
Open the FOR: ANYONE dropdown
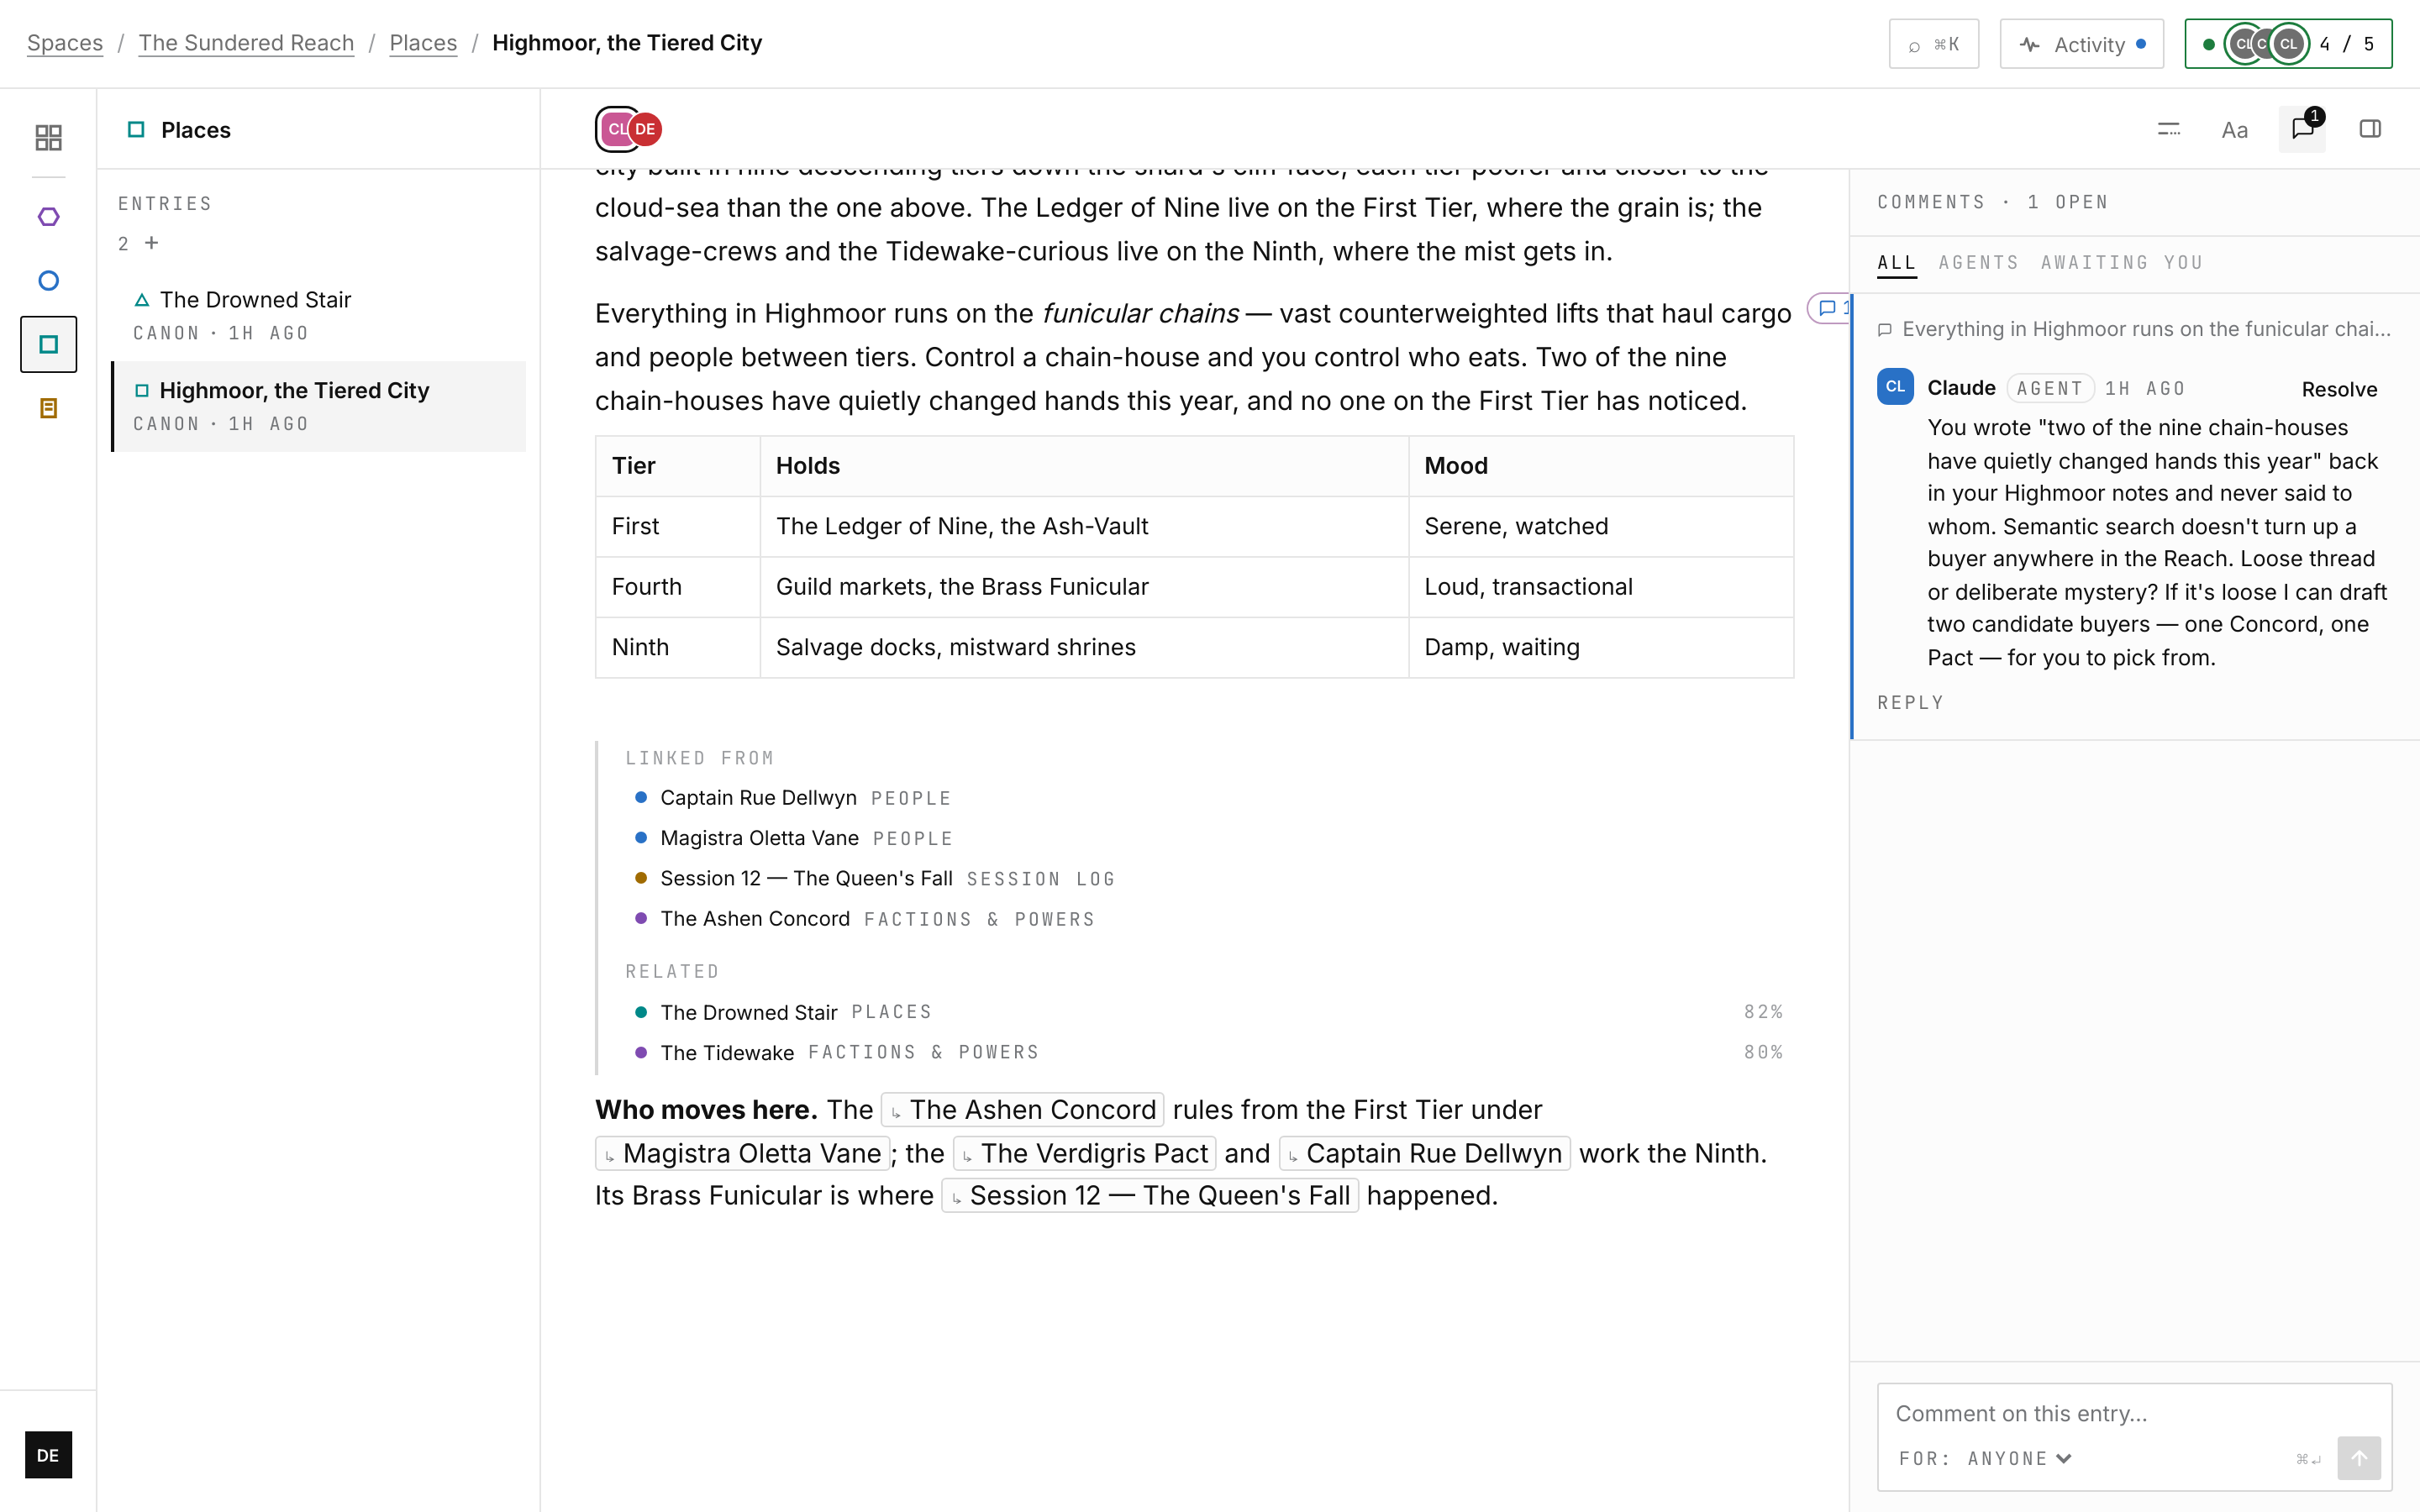(1985, 1459)
